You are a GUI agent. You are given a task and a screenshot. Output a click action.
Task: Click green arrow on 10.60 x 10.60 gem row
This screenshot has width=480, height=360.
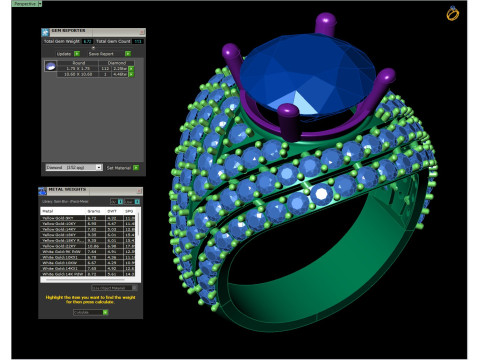131,74
